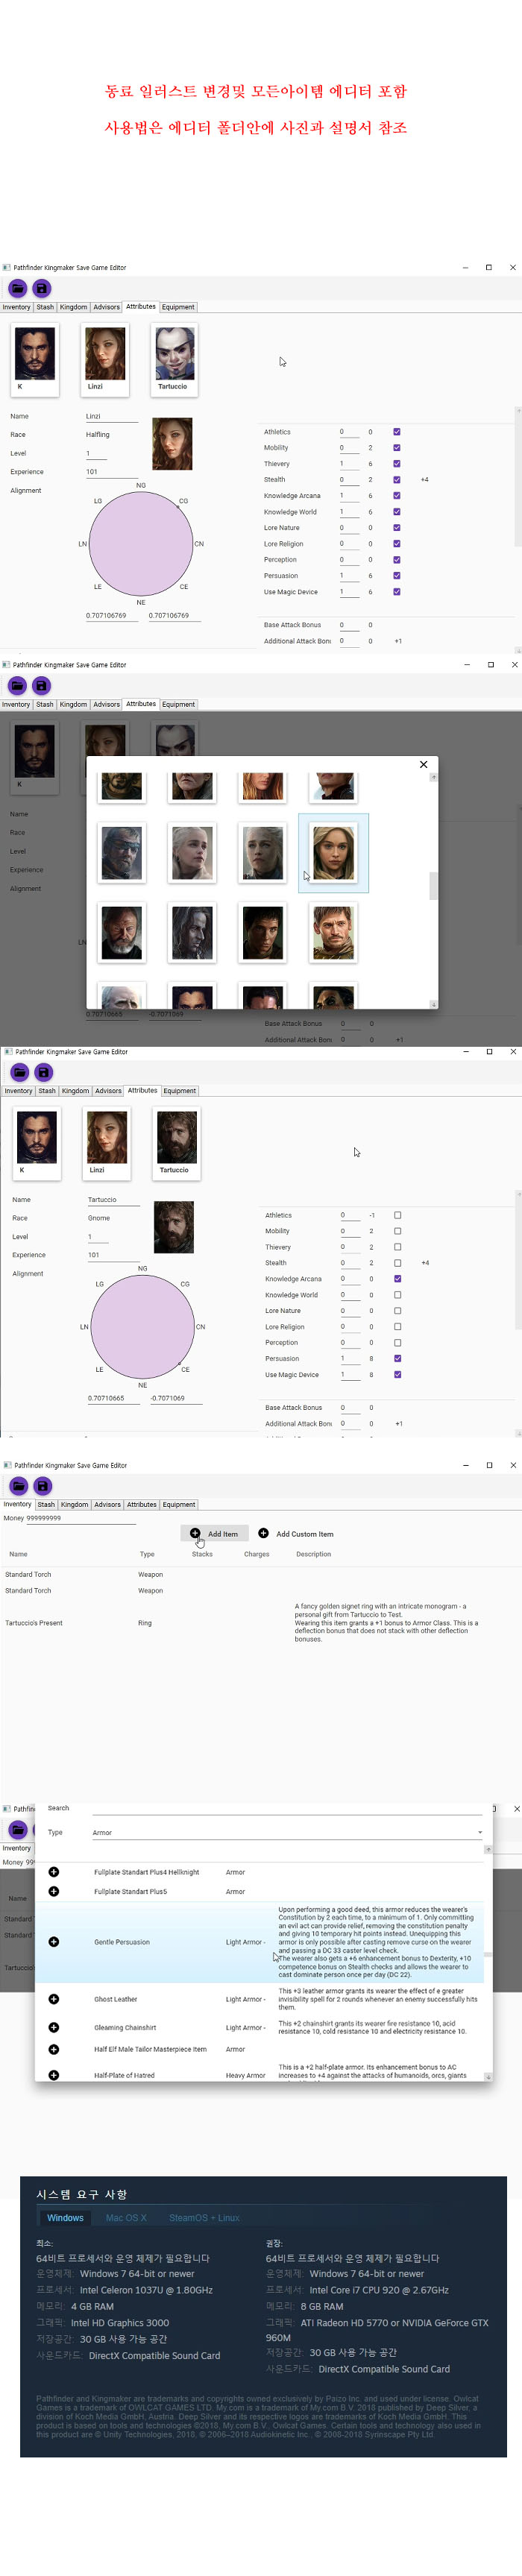
Task: Choose highlighted blonde woman portrait in picker
Action: point(333,853)
